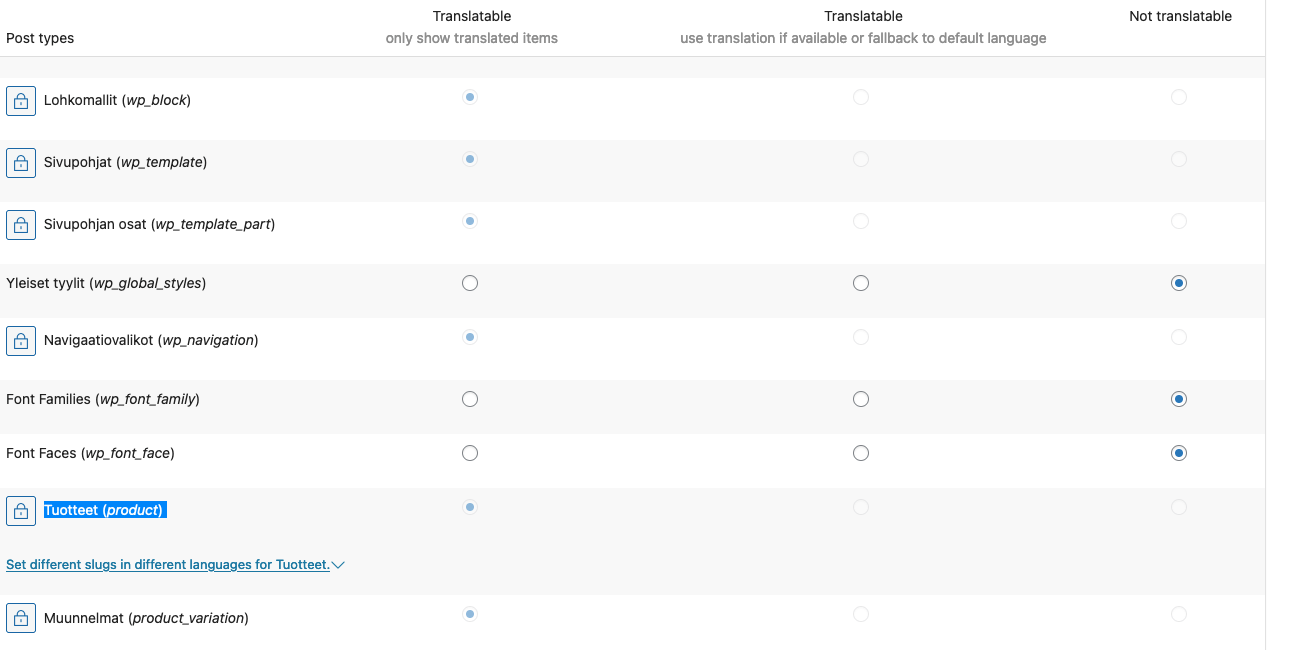Click the highlighted Tuotteet (product) label
This screenshot has width=1301, height=650.
point(104,510)
